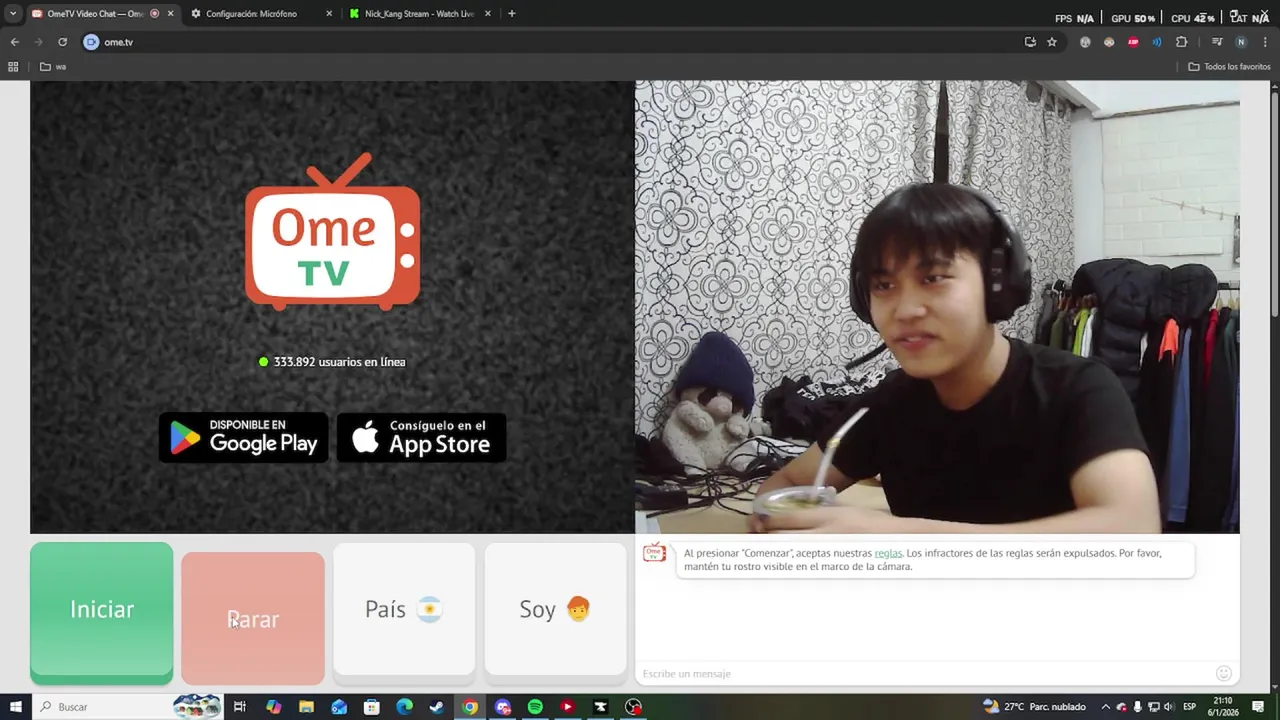Close the Nick_Kang Stream tab
Screen dimensions: 1280x720
pos(488,14)
